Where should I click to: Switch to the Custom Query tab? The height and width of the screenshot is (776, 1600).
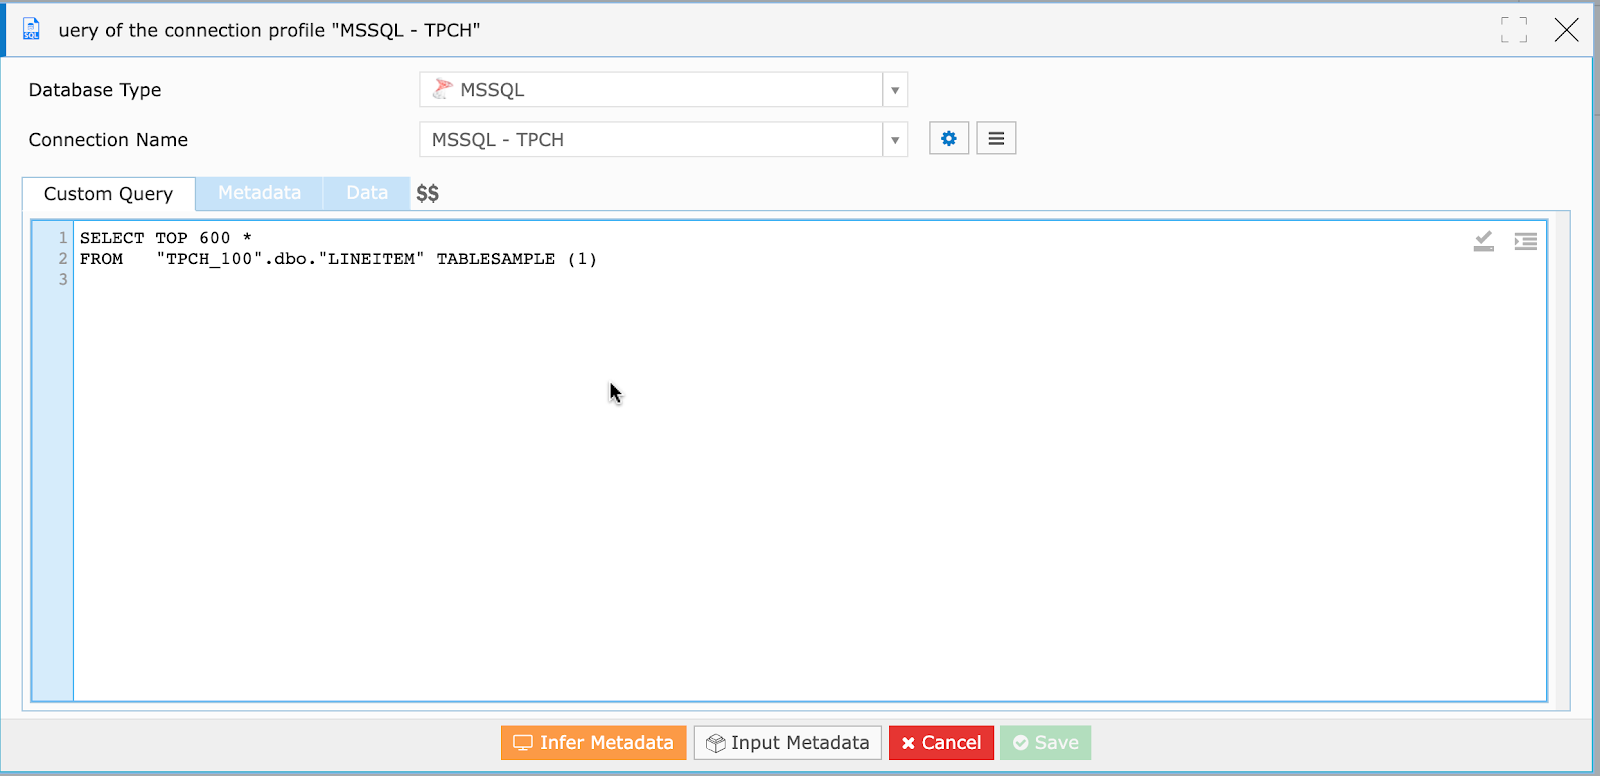(x=108, y=194)
